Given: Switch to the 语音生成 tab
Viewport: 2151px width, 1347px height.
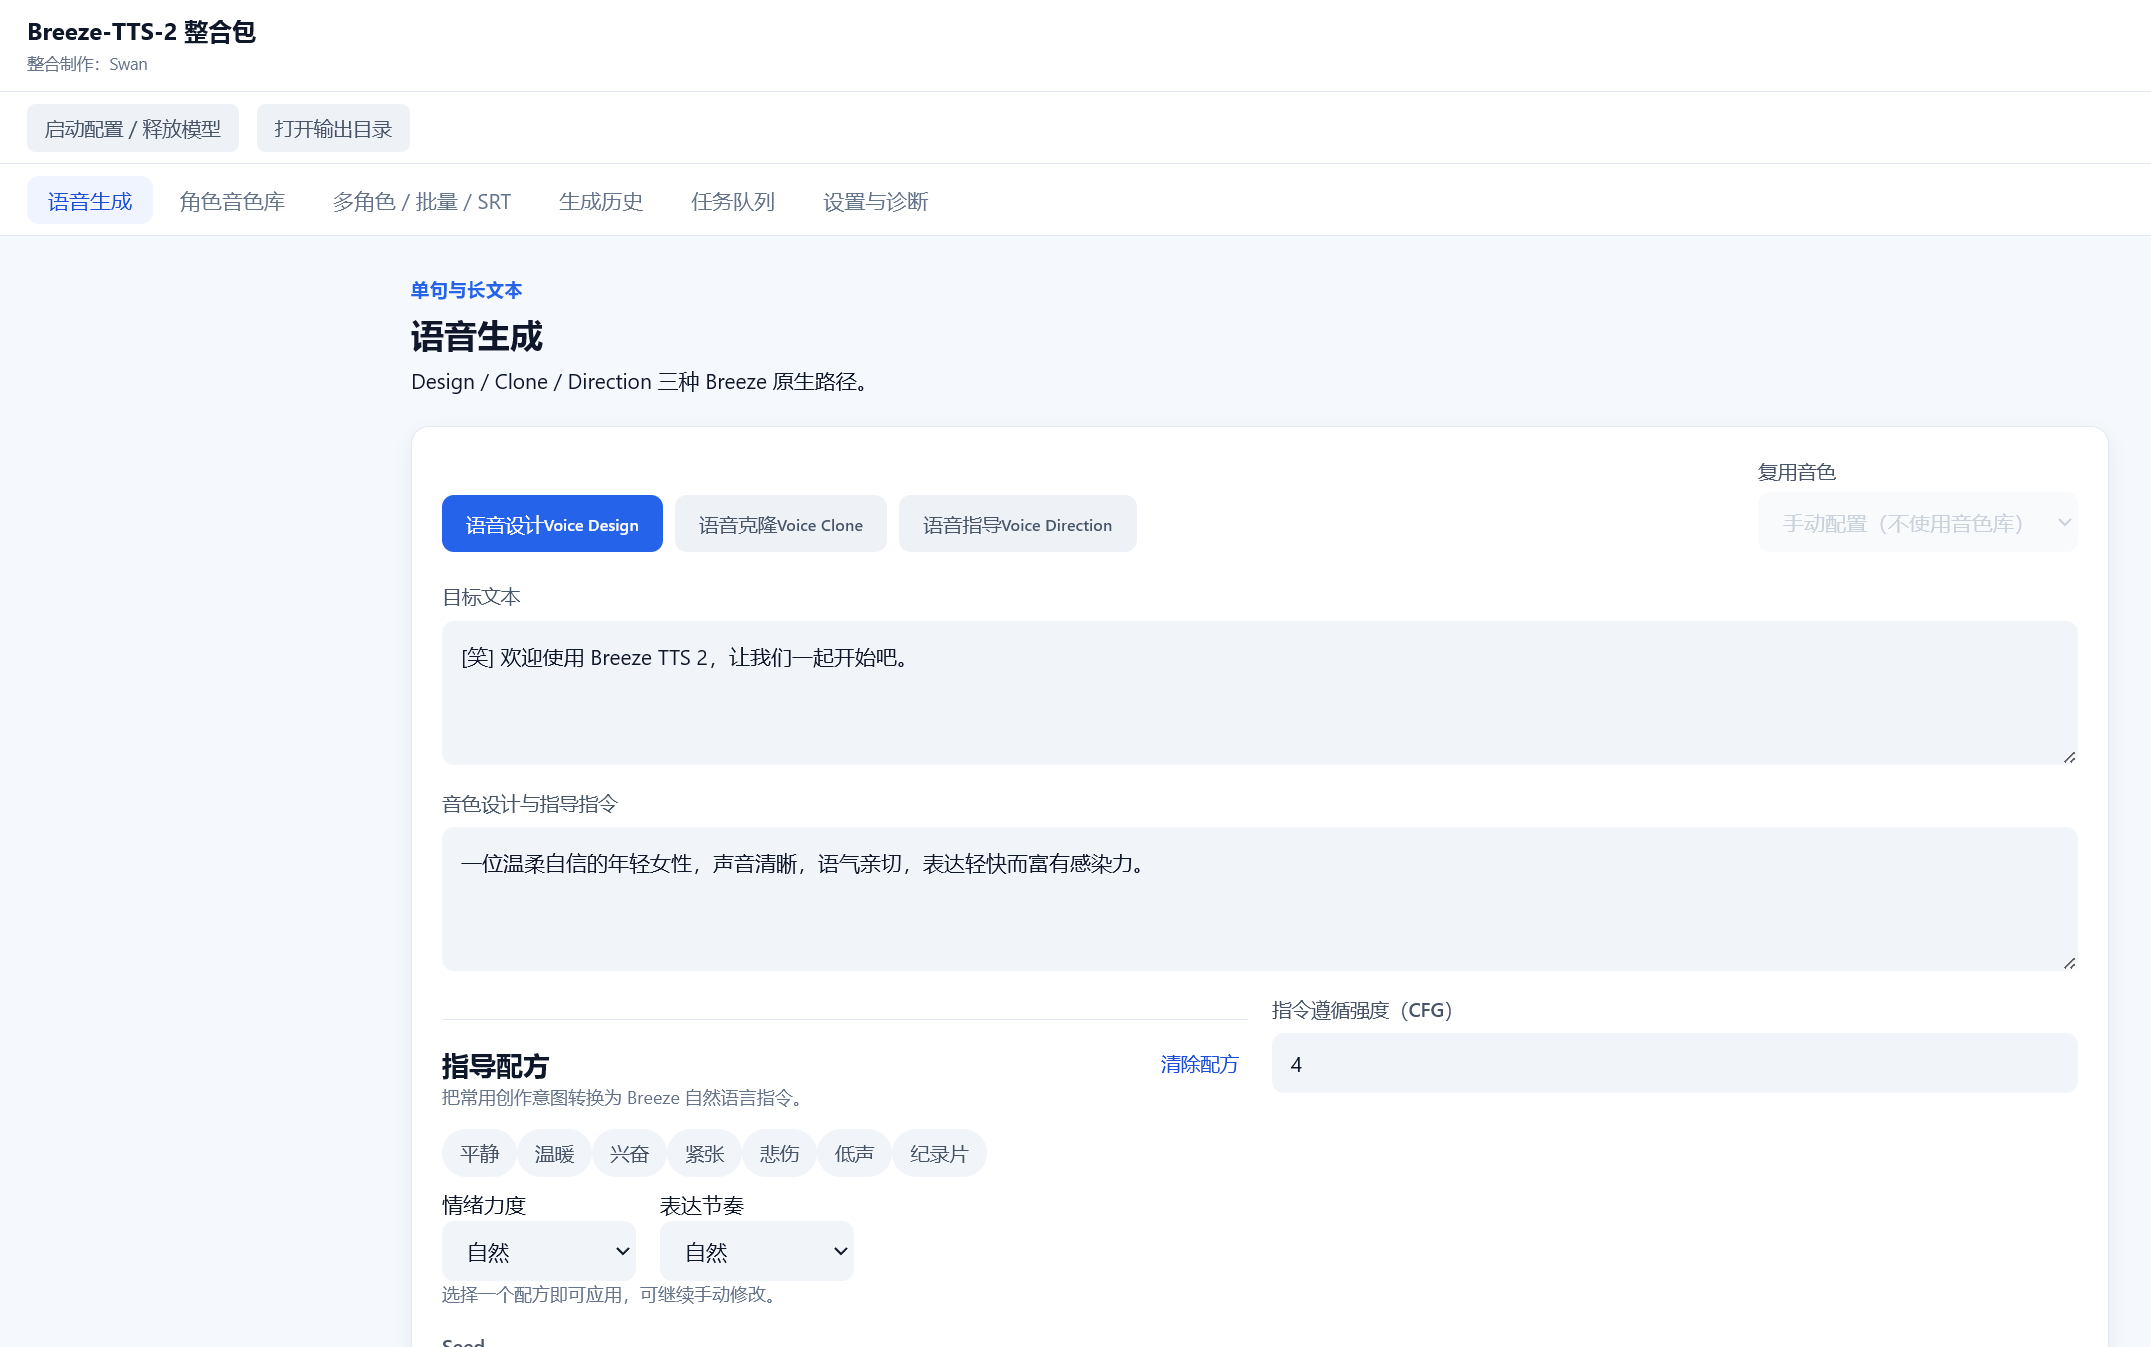Looking at the screenshot, I should [x=90, y=201].
